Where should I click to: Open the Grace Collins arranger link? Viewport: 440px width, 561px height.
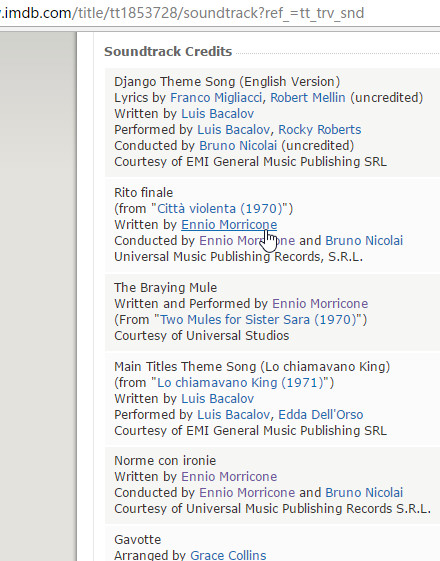228,555
